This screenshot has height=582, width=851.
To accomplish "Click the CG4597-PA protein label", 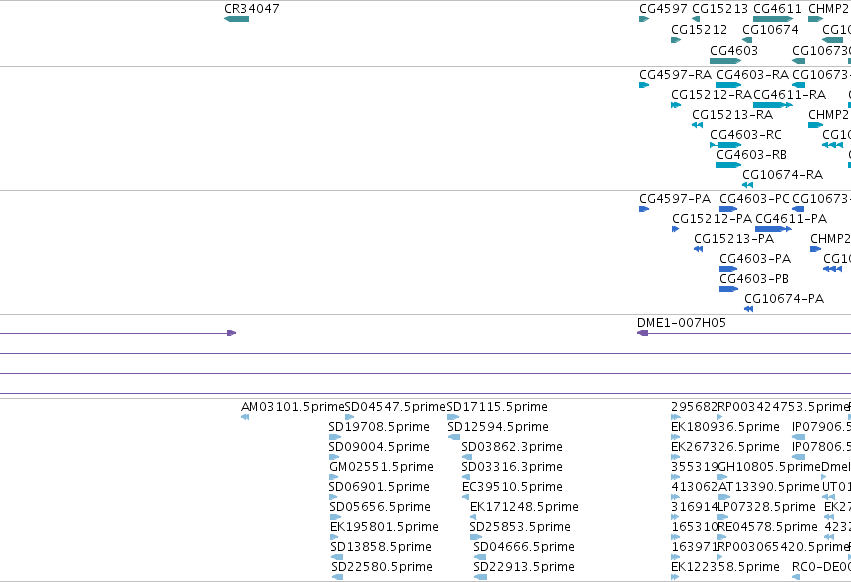I will [x=675, y=199].
